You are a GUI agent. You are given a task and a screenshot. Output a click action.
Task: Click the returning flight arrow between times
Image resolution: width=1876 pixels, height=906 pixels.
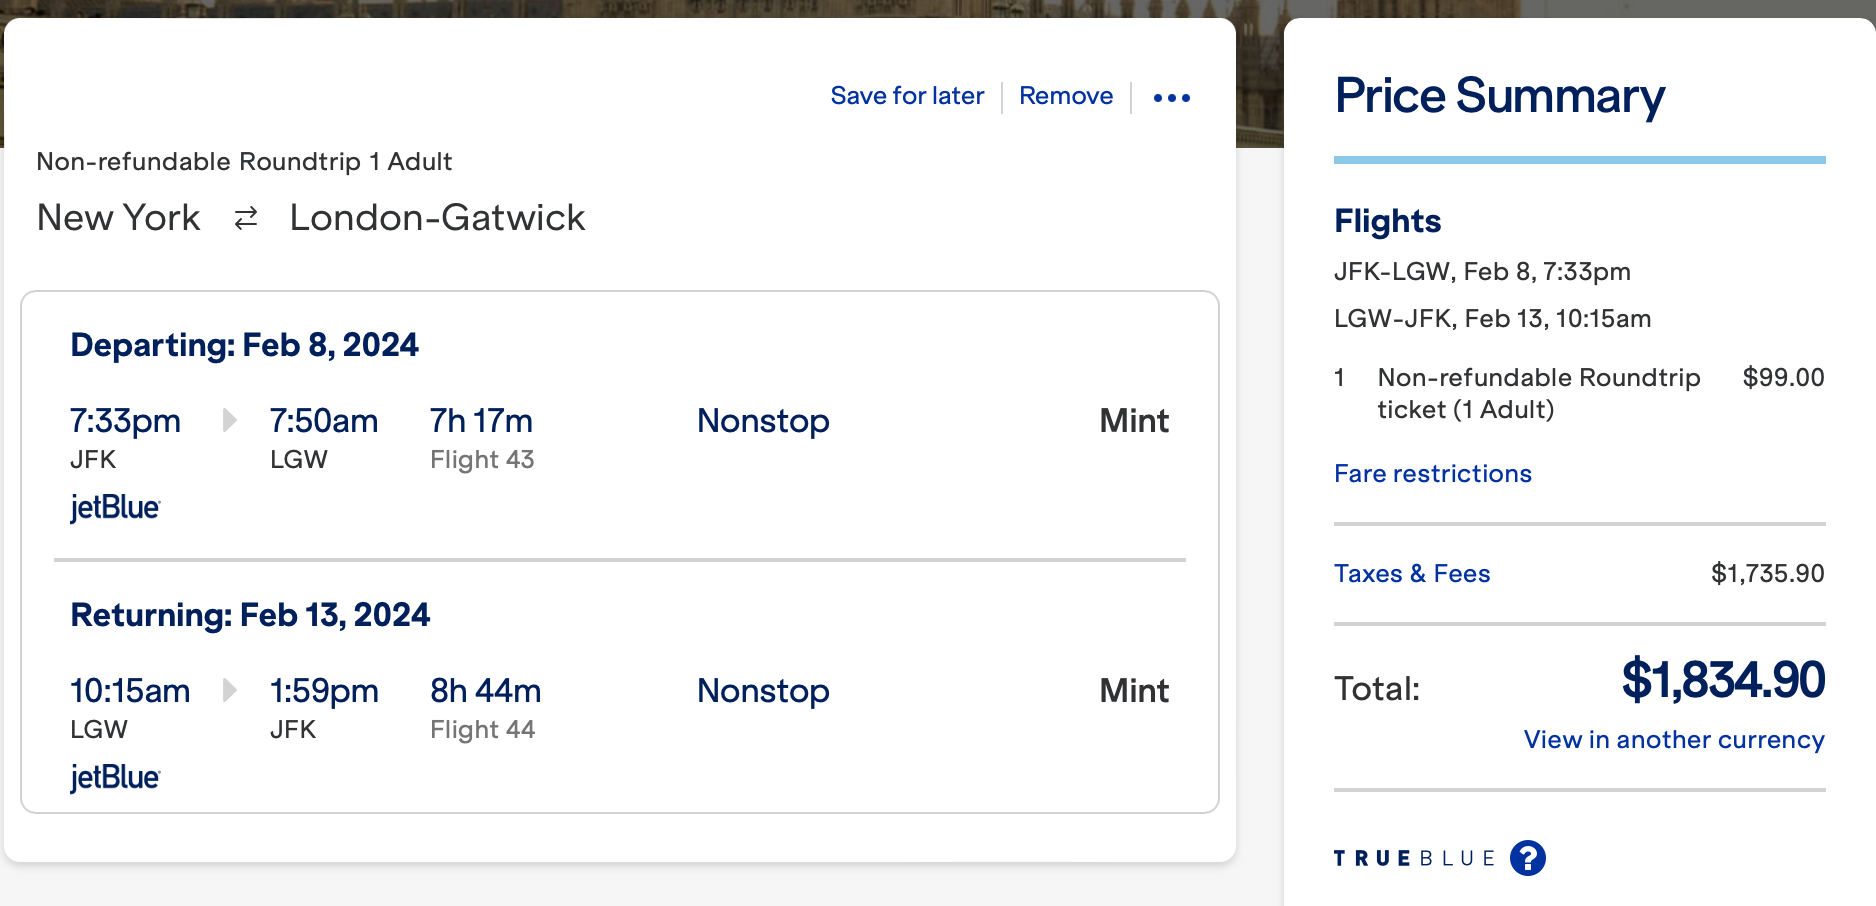[x=229, y=690]
